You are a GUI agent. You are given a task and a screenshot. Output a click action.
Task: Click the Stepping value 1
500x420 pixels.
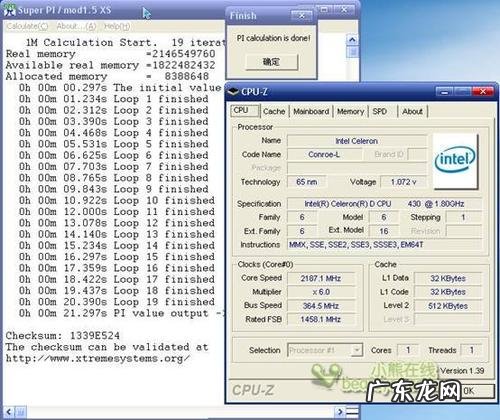click(x=463, y=217)
